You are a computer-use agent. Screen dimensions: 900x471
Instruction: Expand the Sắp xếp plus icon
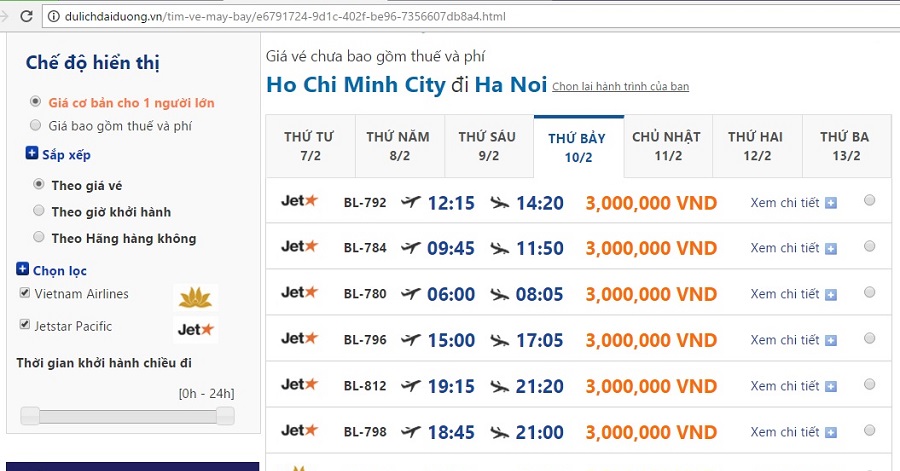[32, 153]
